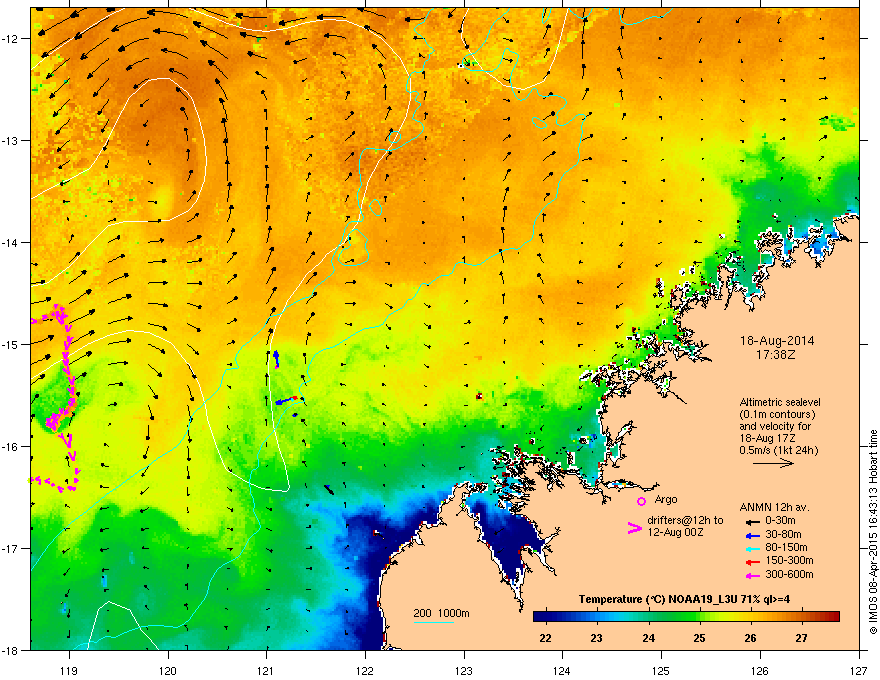Click the 'ANMN 12h av.' heading

[x=774, y=507]
